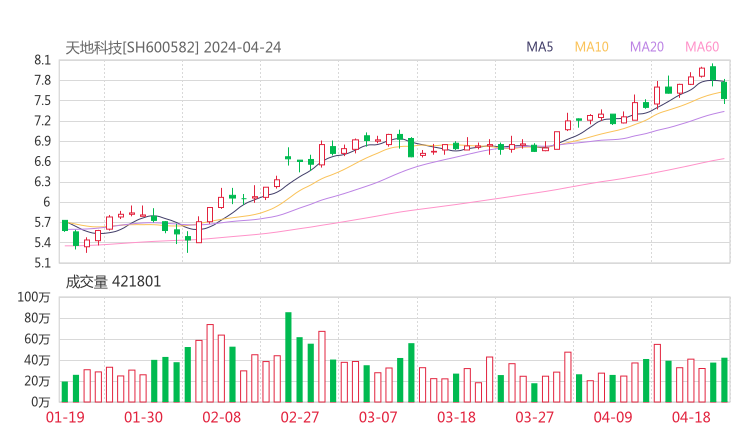Screen dimensions: 740x440
Task: Click the 5.7 price axis label
Action: point(42,222)
